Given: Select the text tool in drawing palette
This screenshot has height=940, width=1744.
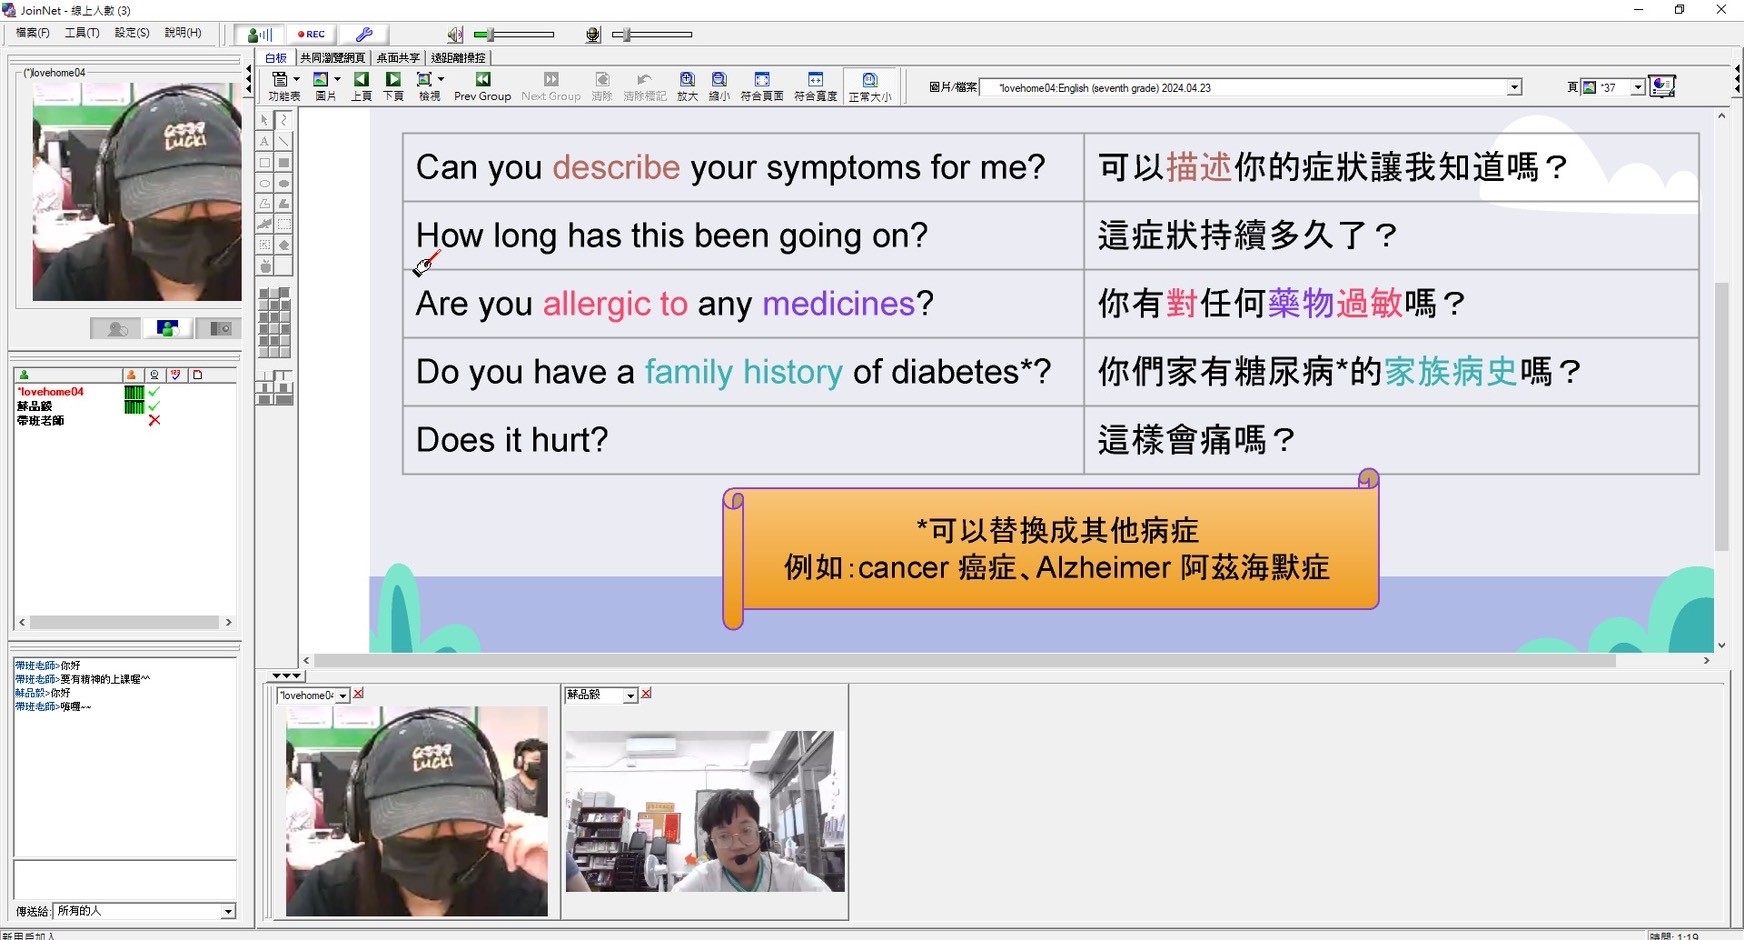Looking at the screenshot, I should coord(264,141).
